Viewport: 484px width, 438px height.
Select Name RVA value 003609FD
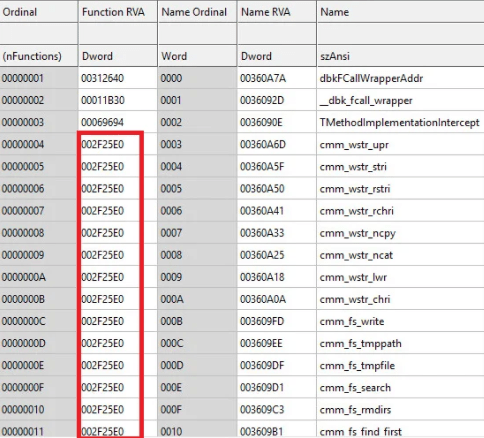point(277,321)
